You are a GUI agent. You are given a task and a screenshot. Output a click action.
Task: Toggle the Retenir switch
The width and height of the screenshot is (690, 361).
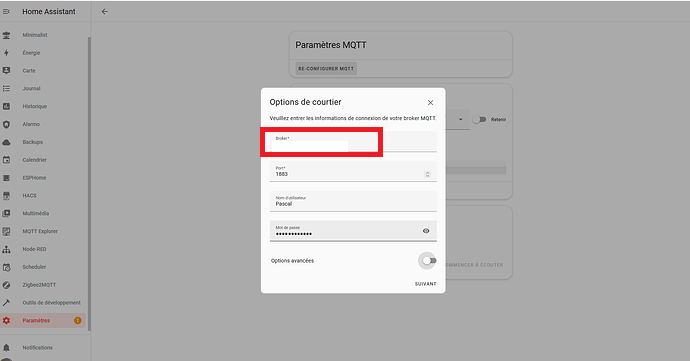(x=479, y=119)
